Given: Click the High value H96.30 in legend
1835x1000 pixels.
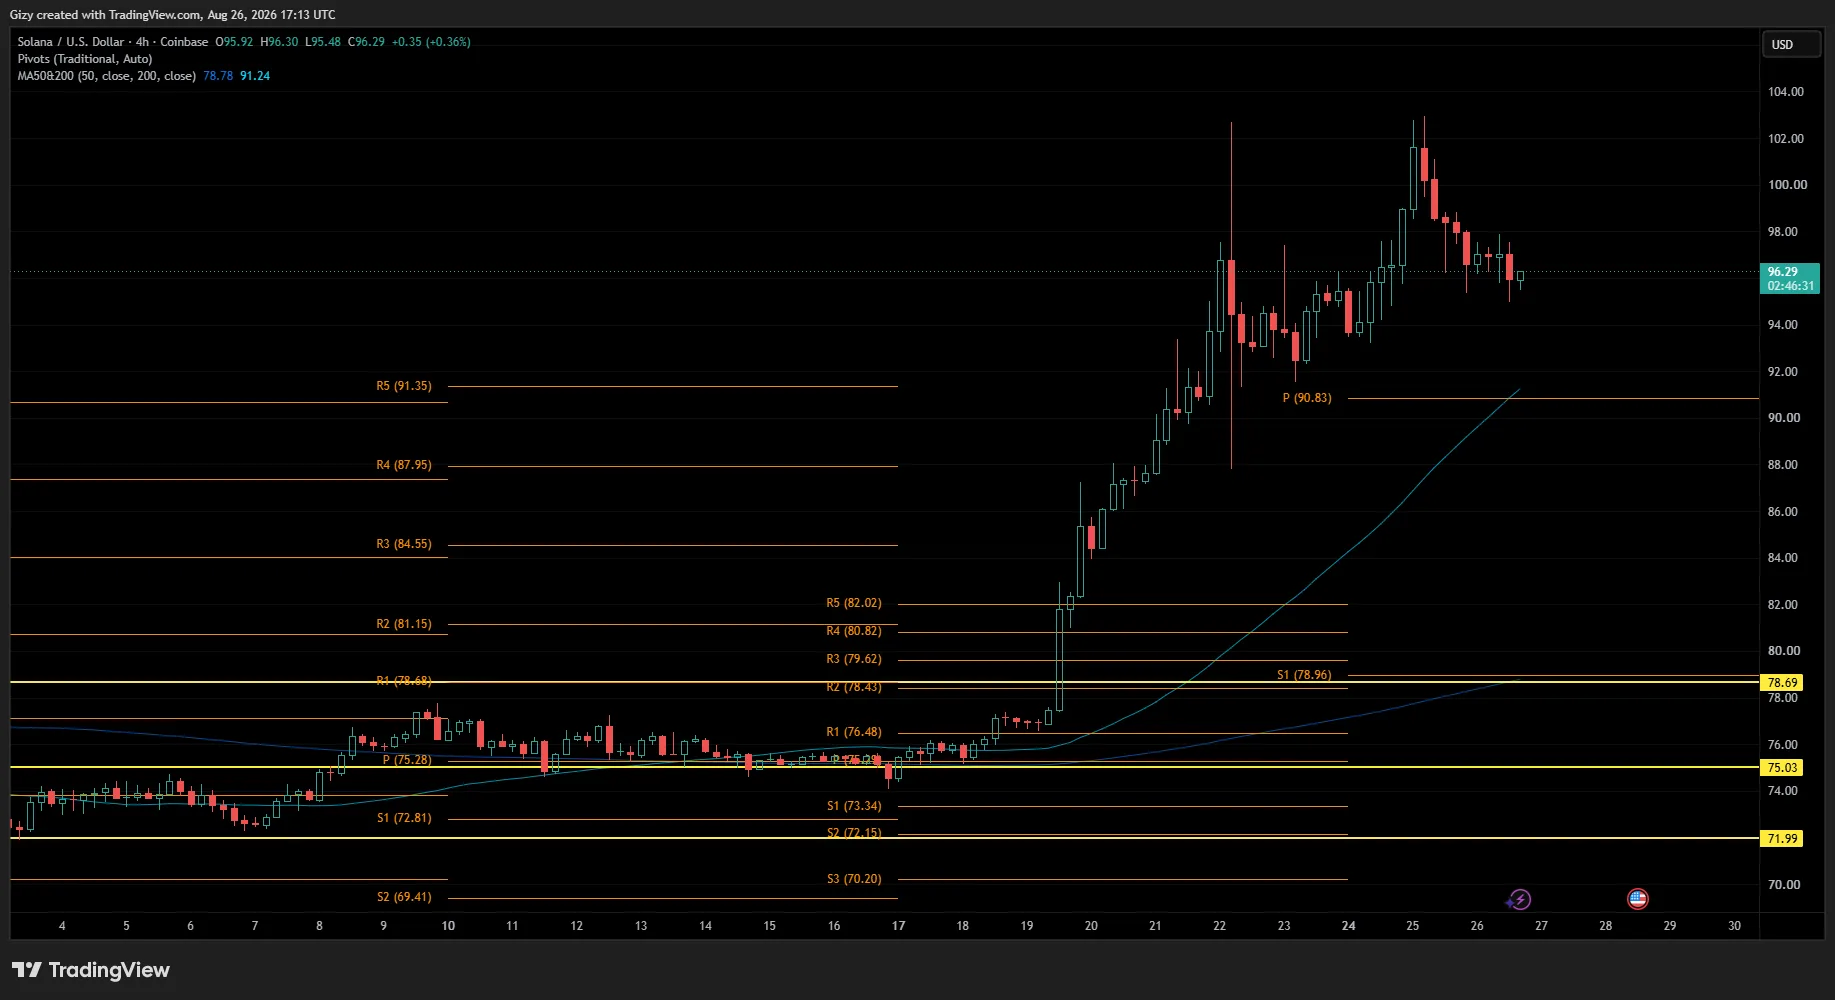Looking at the screenshot, I should point(279,42).
